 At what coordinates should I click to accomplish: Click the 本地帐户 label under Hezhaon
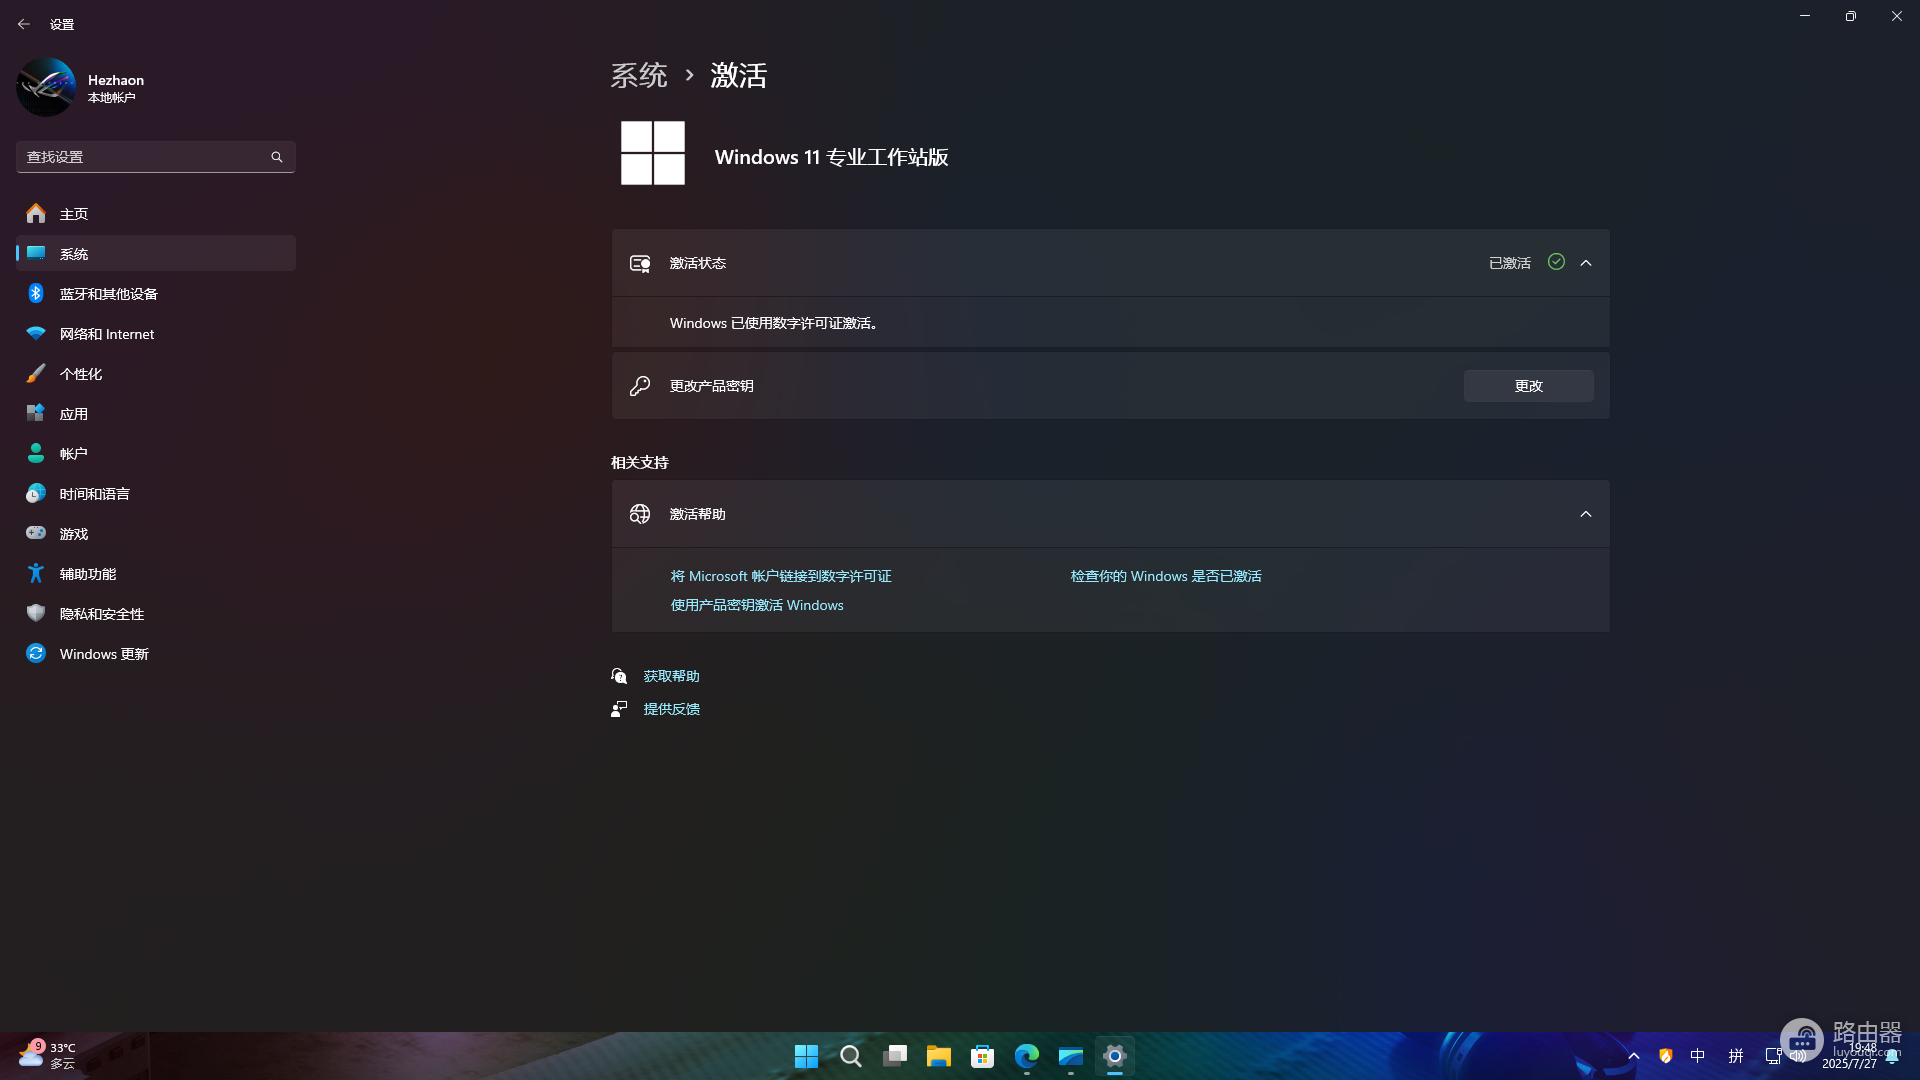(111, 98)
